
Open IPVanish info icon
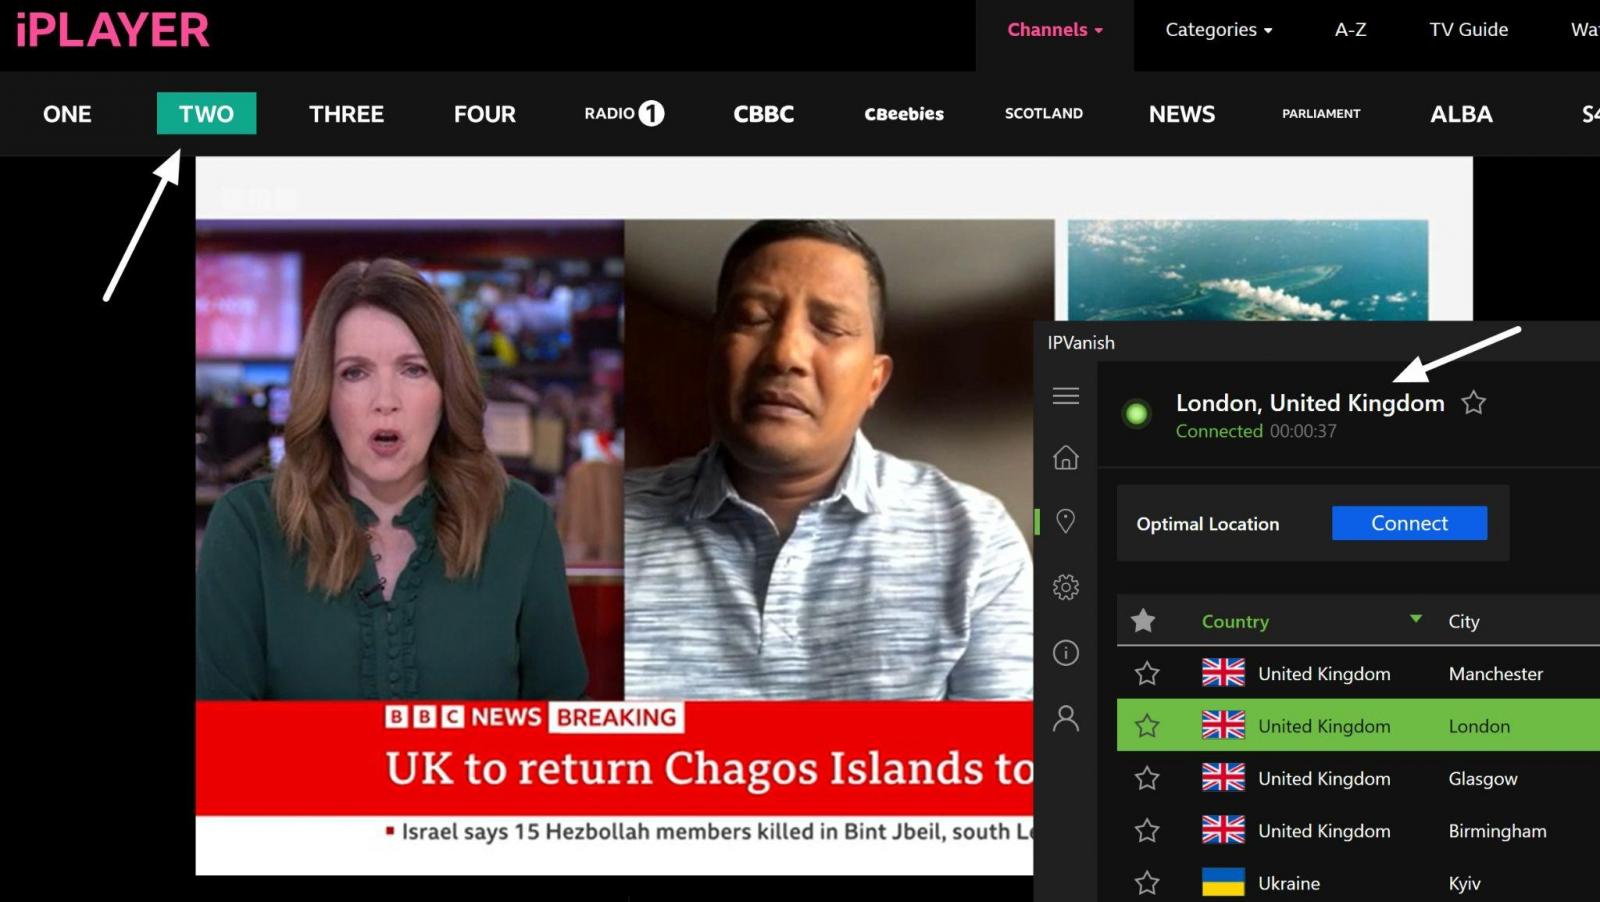(1066, 653)
